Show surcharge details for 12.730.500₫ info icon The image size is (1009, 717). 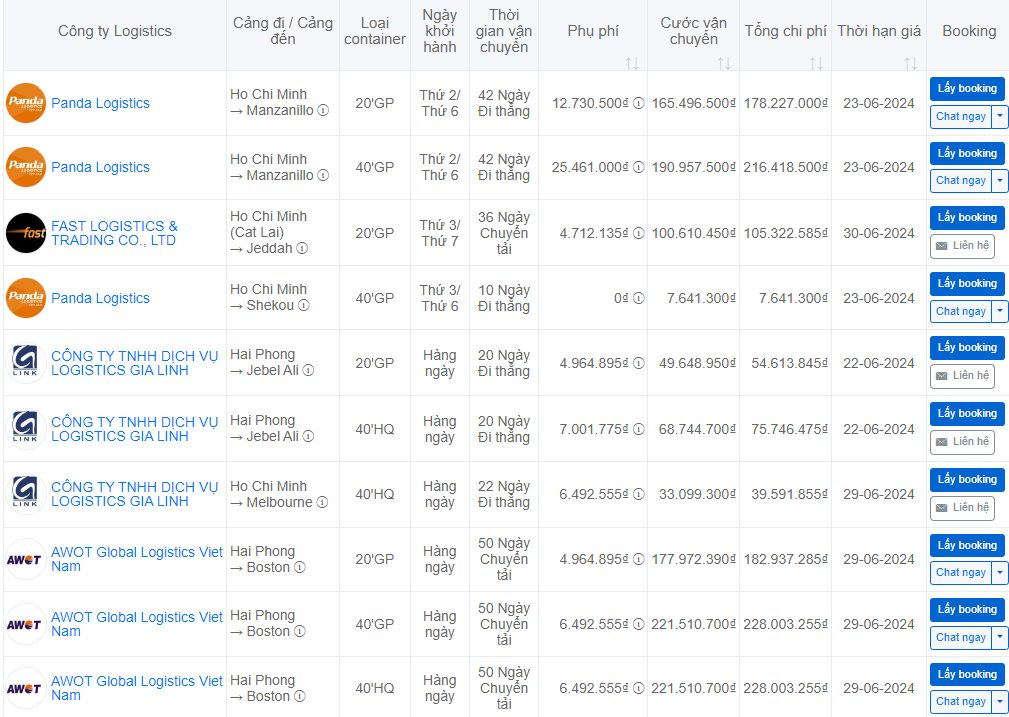pos(639,103)
